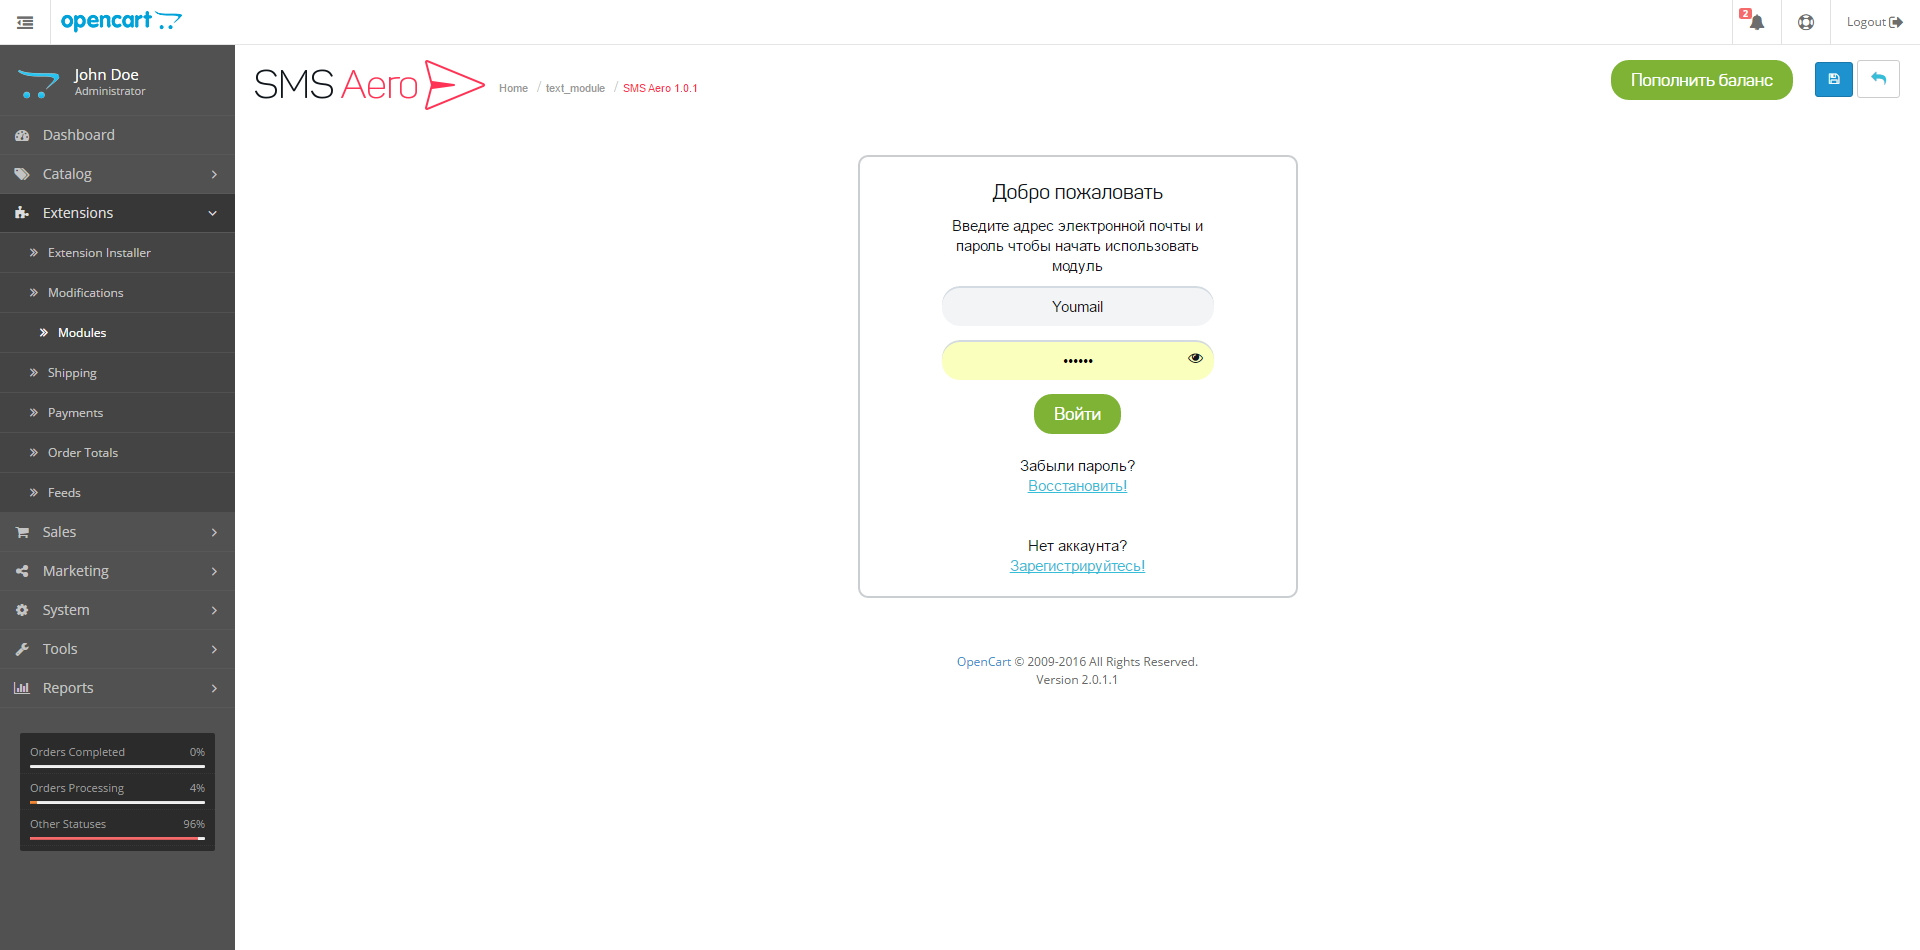The image size is (1920, 950).
Task: Click the Sales cart icon
Action: click(x=22, y=532)
